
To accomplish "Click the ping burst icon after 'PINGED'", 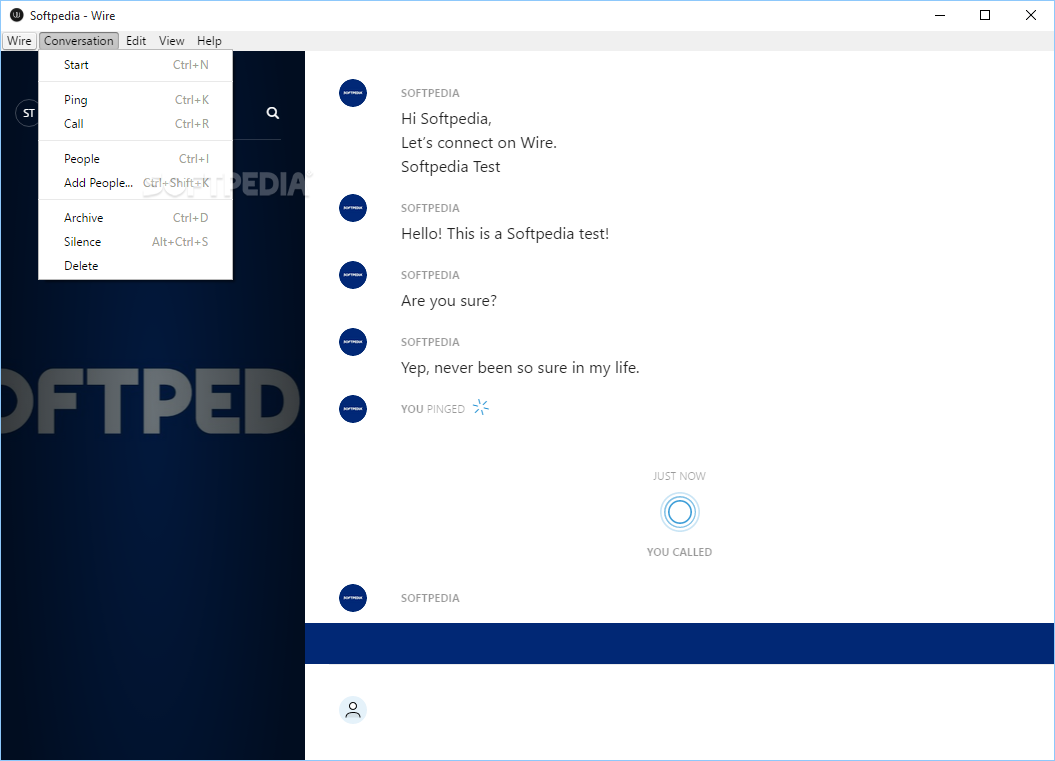I will (x=480, y=407).
